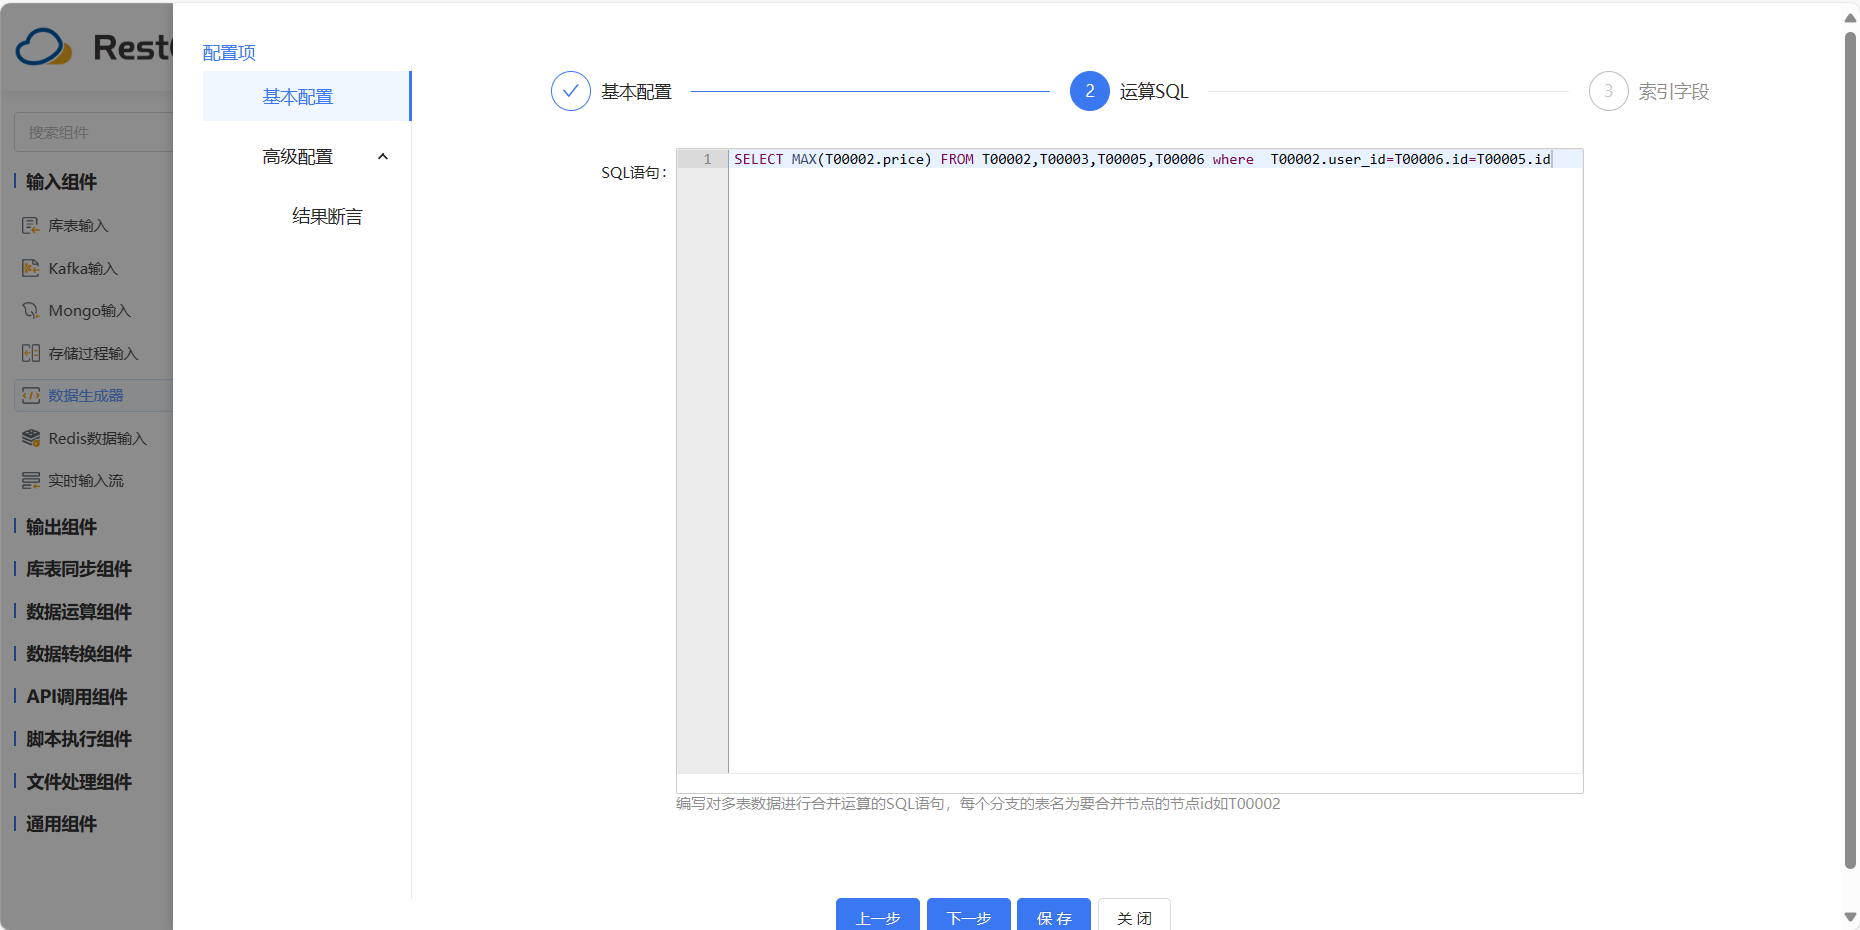
Task: Expand the 数据运算组件 section
Action: tap(78, 612)
